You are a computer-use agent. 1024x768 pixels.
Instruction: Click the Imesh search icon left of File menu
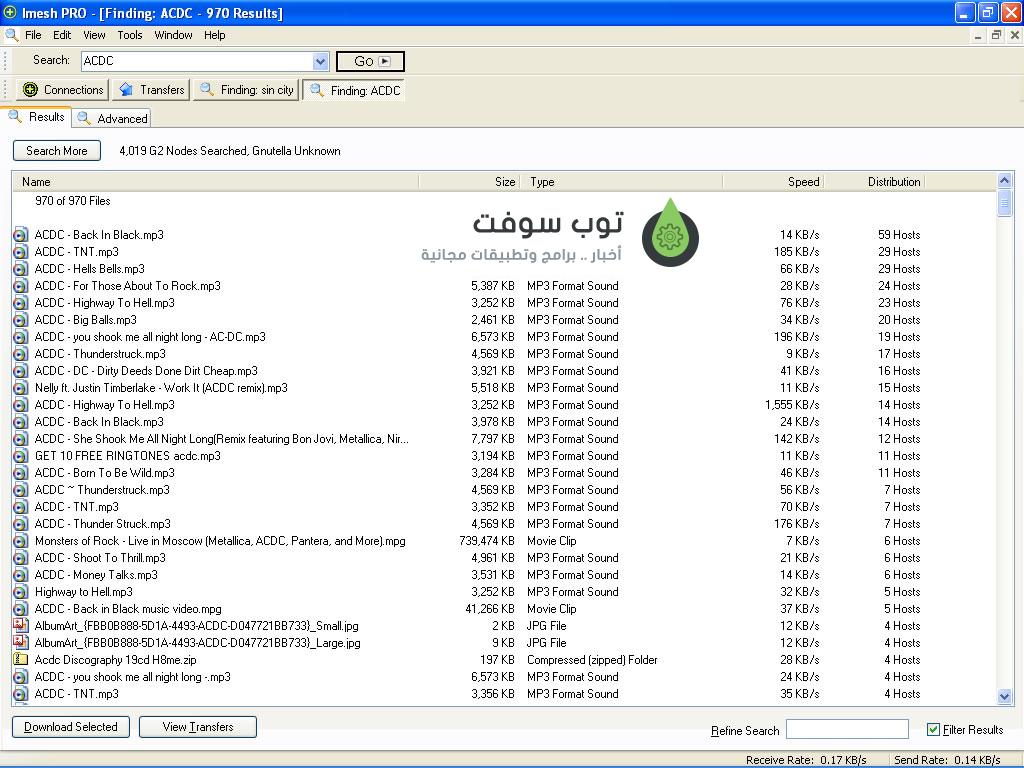click(x=11, y=35)
